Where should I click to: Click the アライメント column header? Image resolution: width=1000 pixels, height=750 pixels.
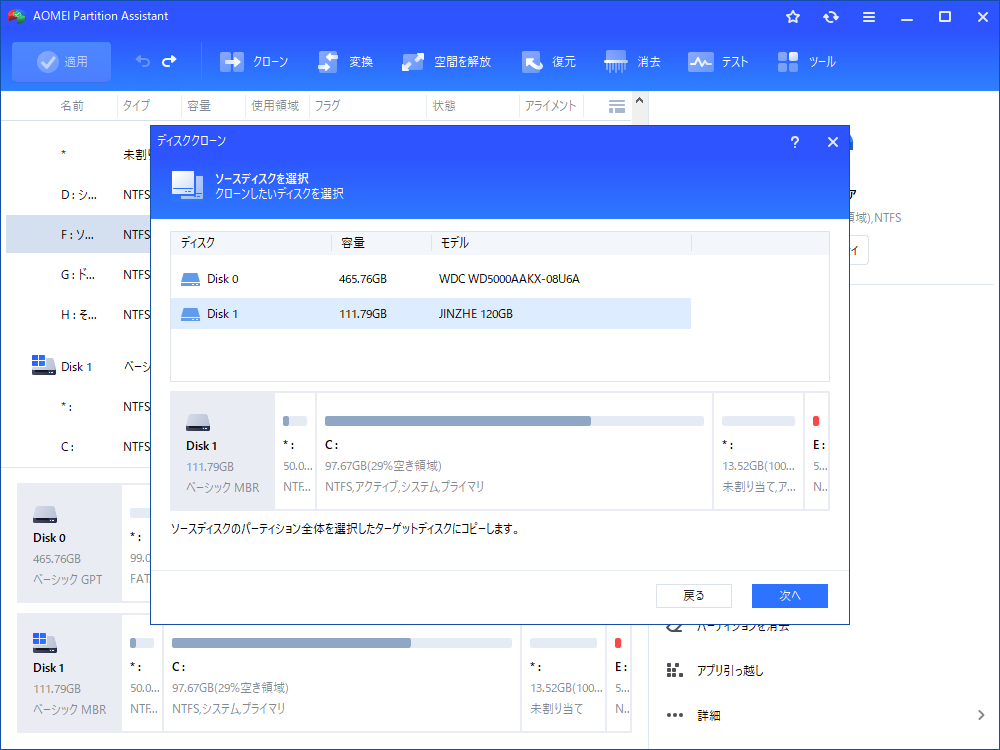[550, 106]
